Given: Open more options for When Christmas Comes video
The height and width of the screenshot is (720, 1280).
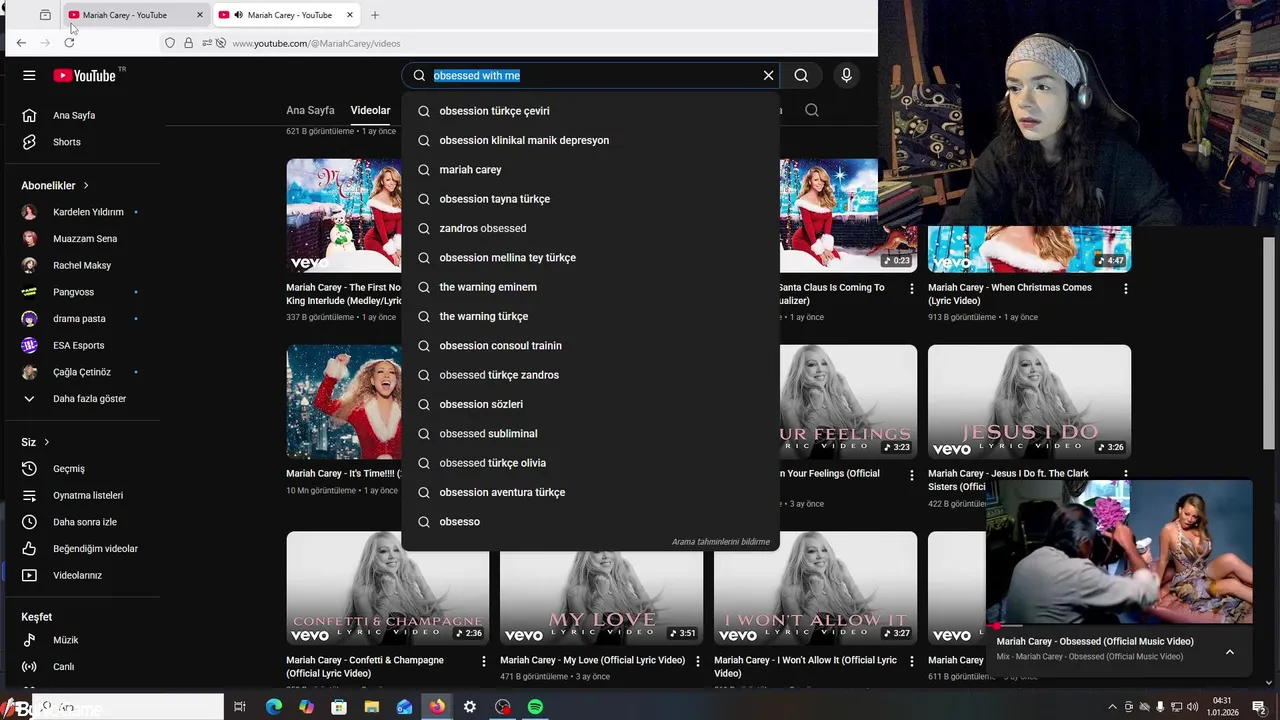Looking at the screenshot, I should [1126, 288].
